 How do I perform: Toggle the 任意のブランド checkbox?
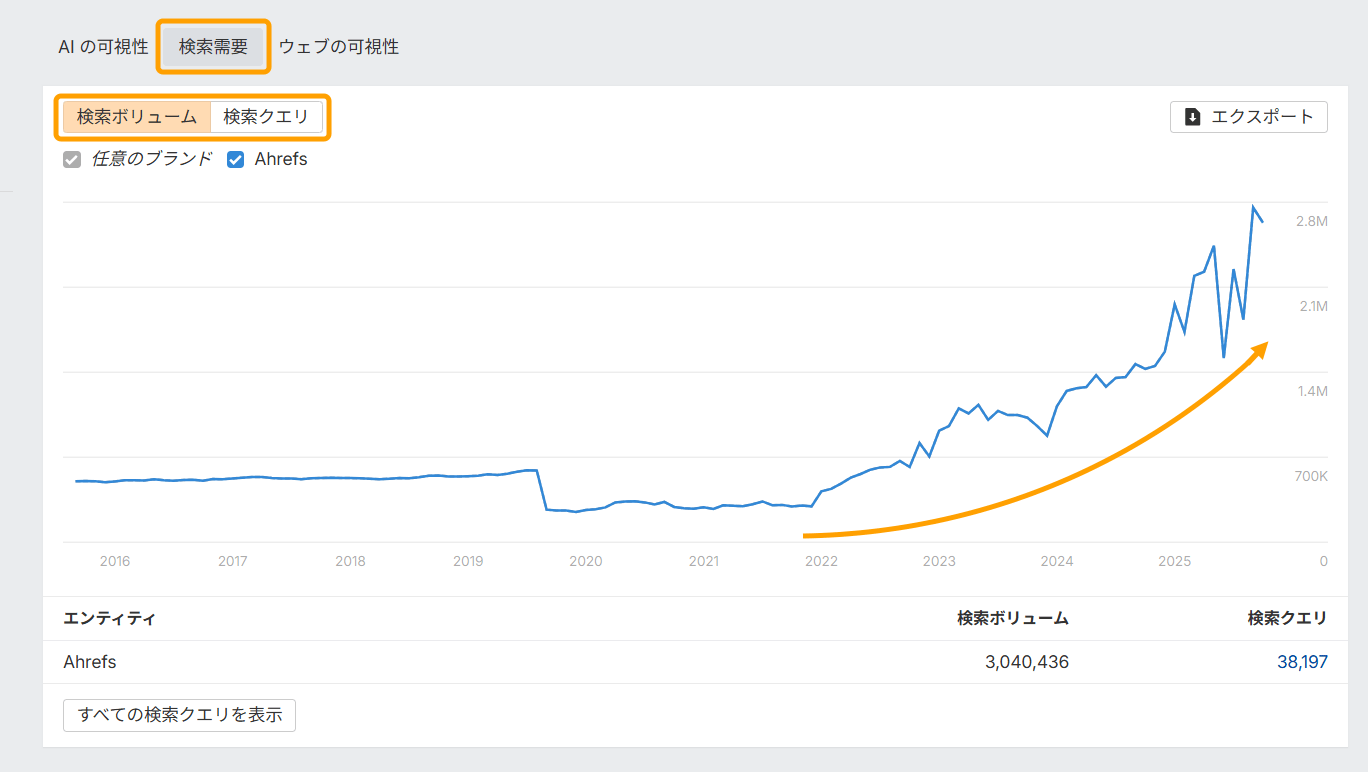[72, 159]
